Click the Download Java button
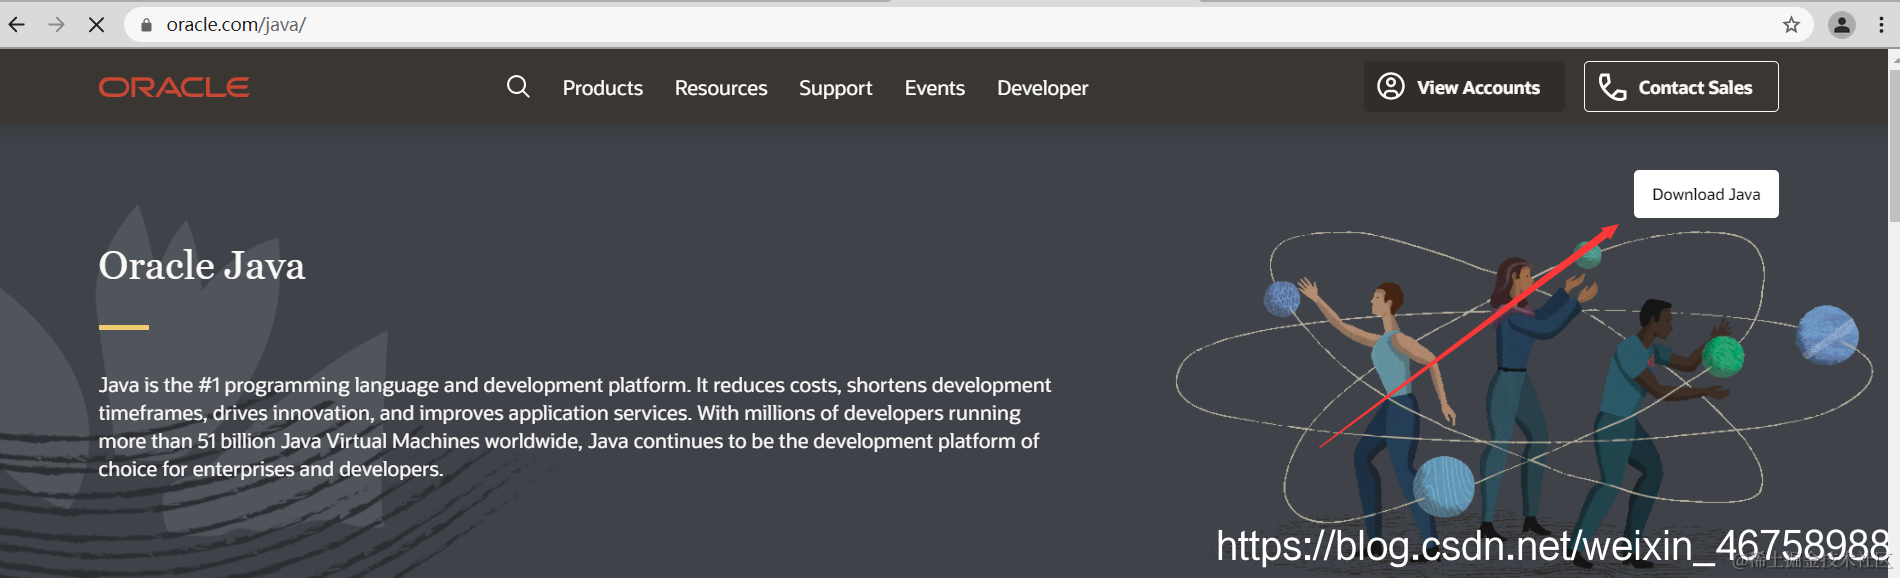 coord(1706,194)
